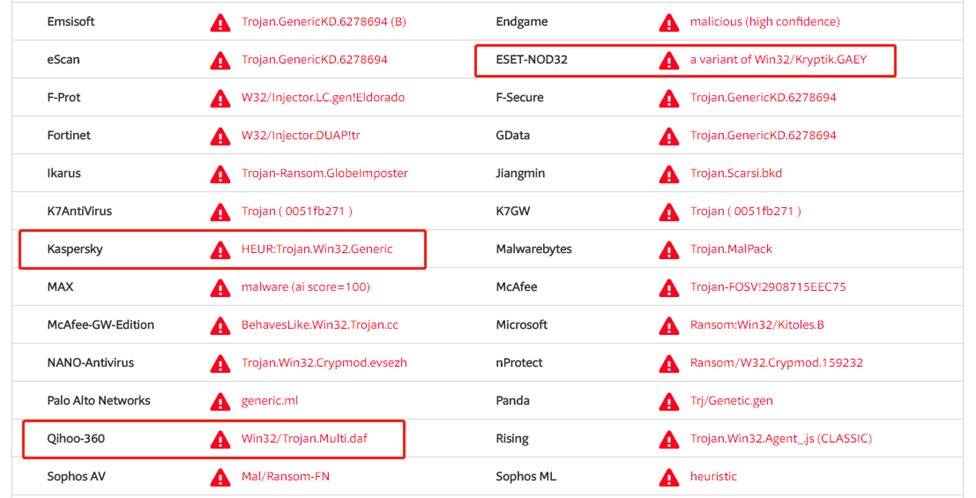The height and width of the screenshot is (498, 976).
Task: Click the HEUR:Trojan.Win32.Generic detection text
Action: click(317, 249)
